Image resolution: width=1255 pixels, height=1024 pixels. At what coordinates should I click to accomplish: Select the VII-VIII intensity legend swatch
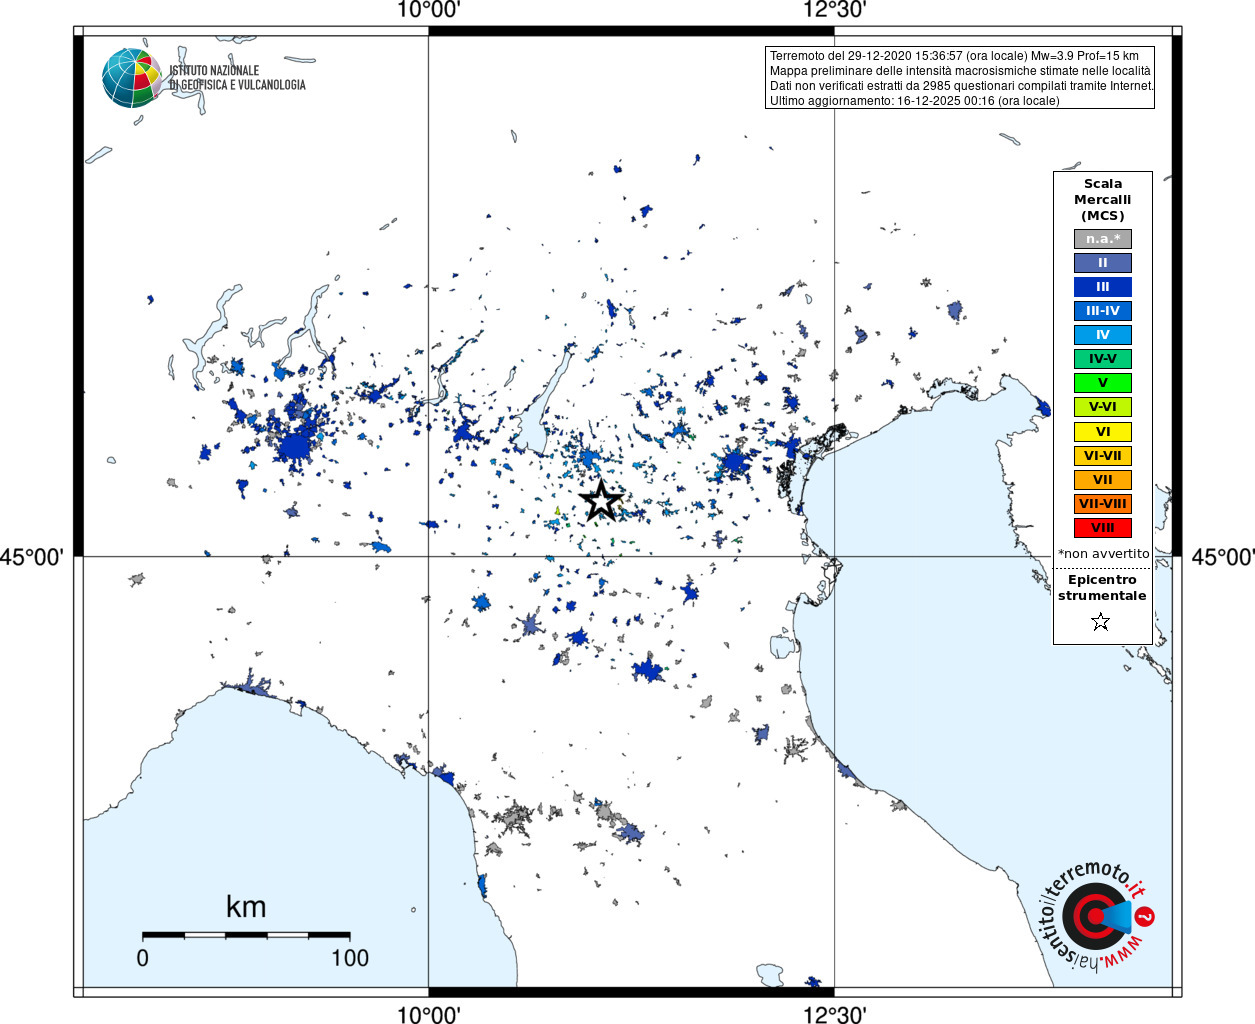point(1103,504)
